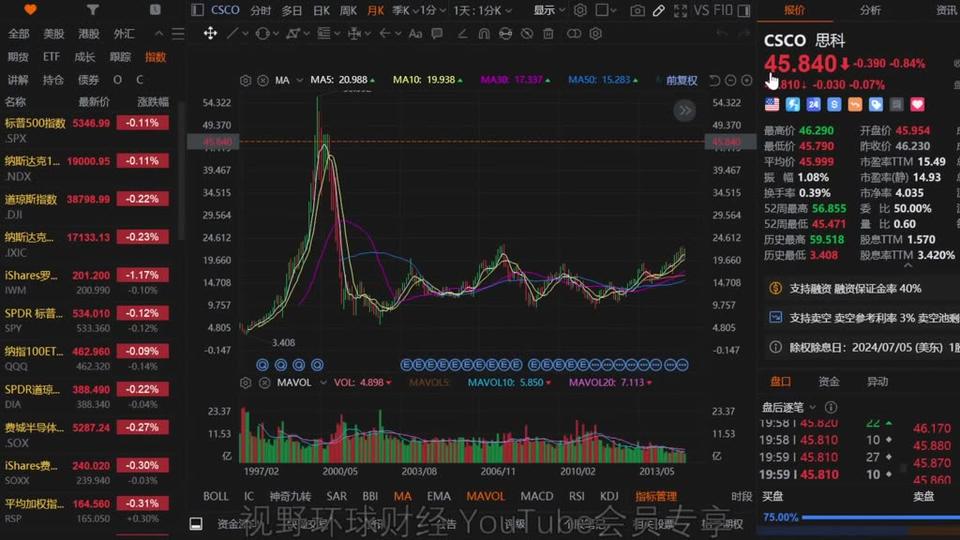
Task: Open the favorites heart icon at top left
Action: (x=30, y=10)
